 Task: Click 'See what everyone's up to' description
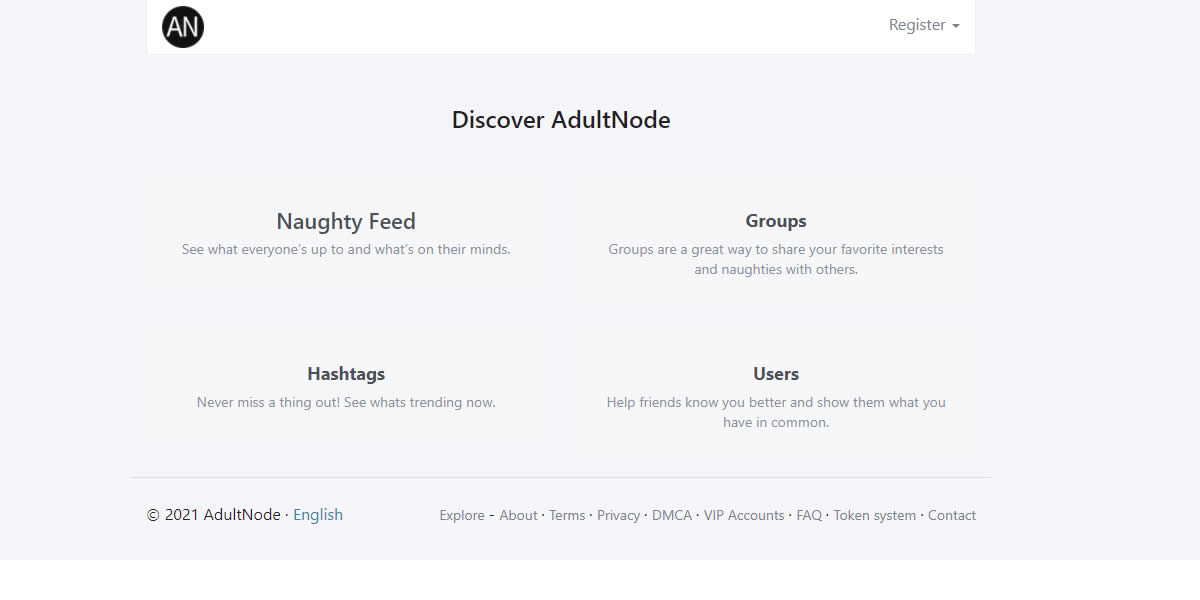tap(346, 249)
